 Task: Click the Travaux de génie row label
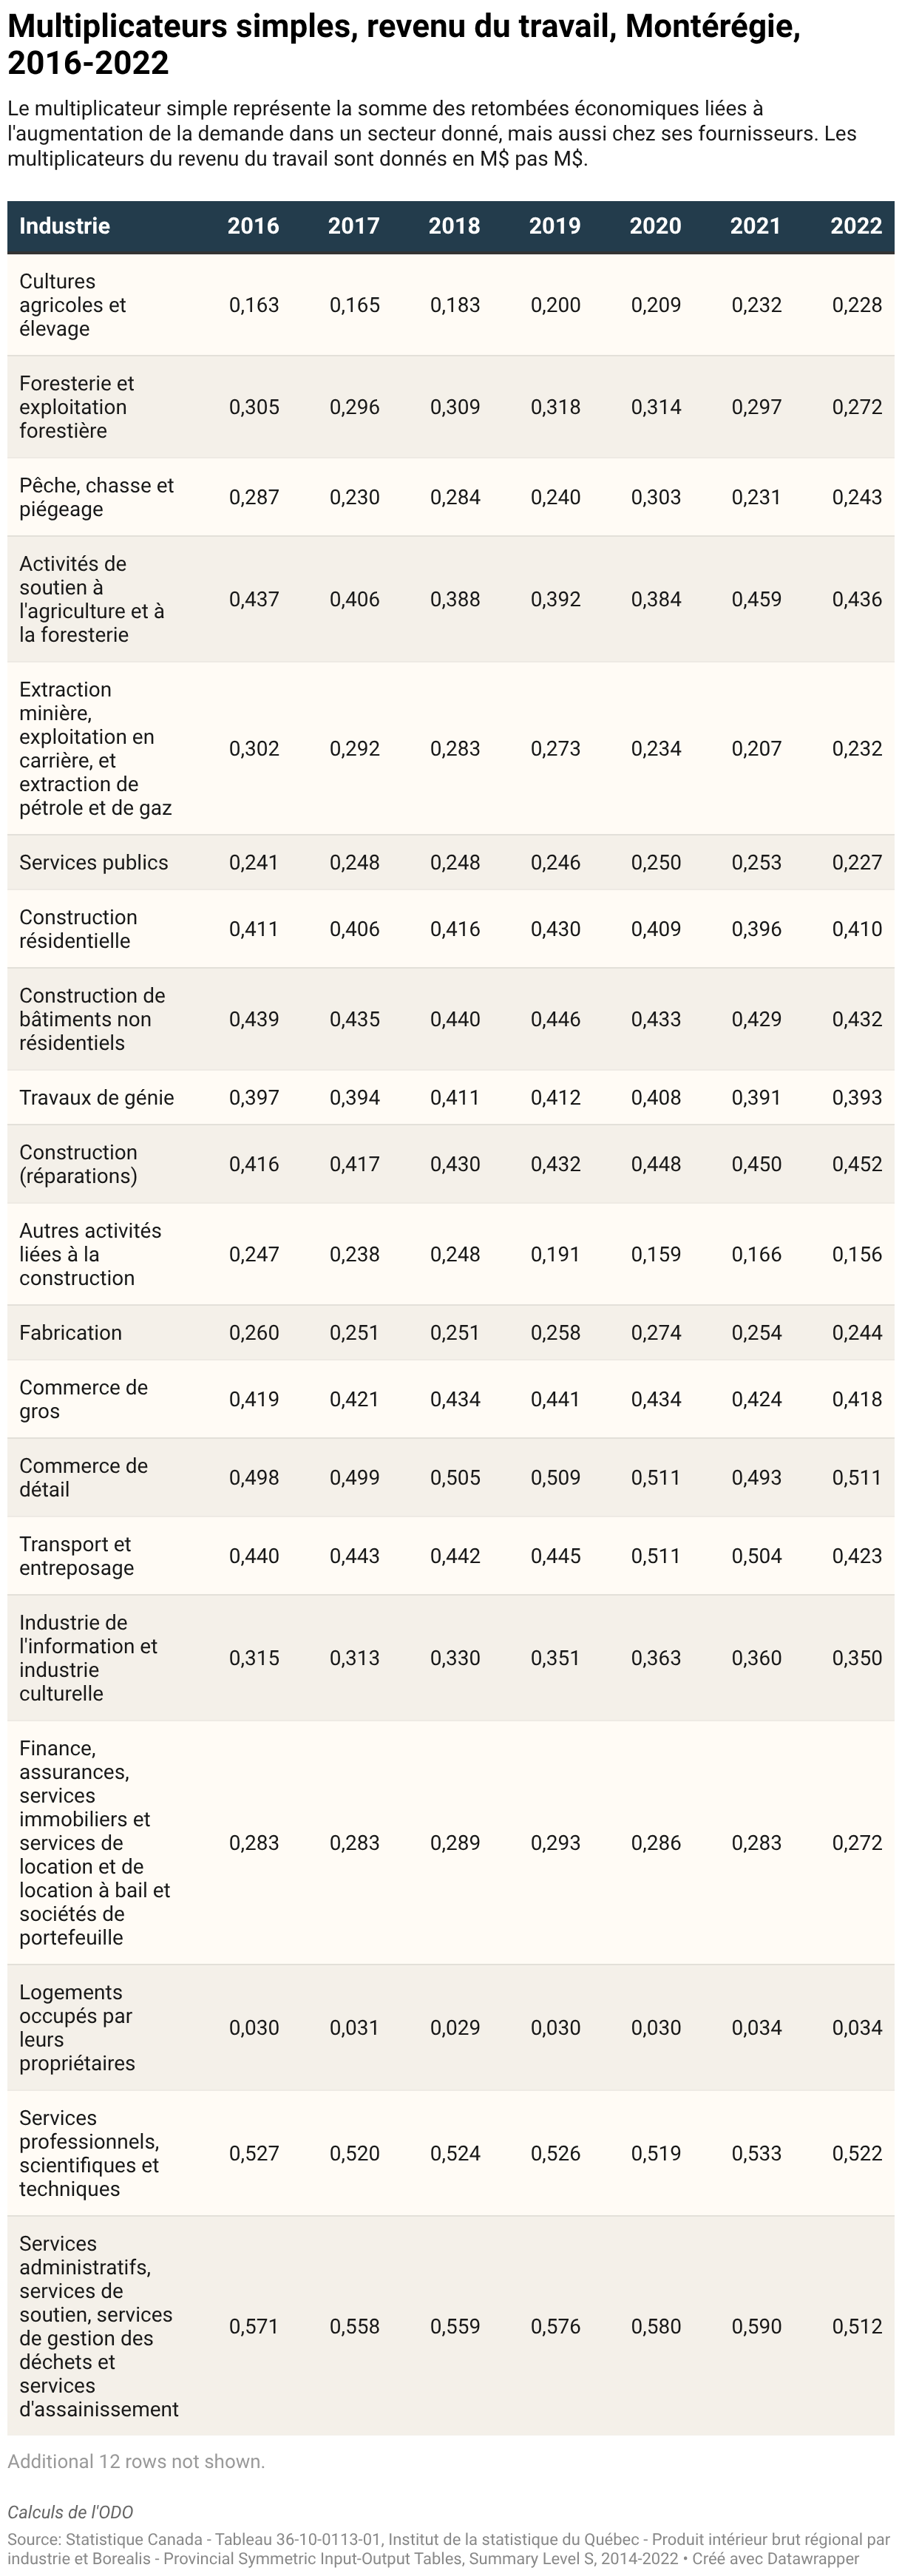coord(96,1098)
